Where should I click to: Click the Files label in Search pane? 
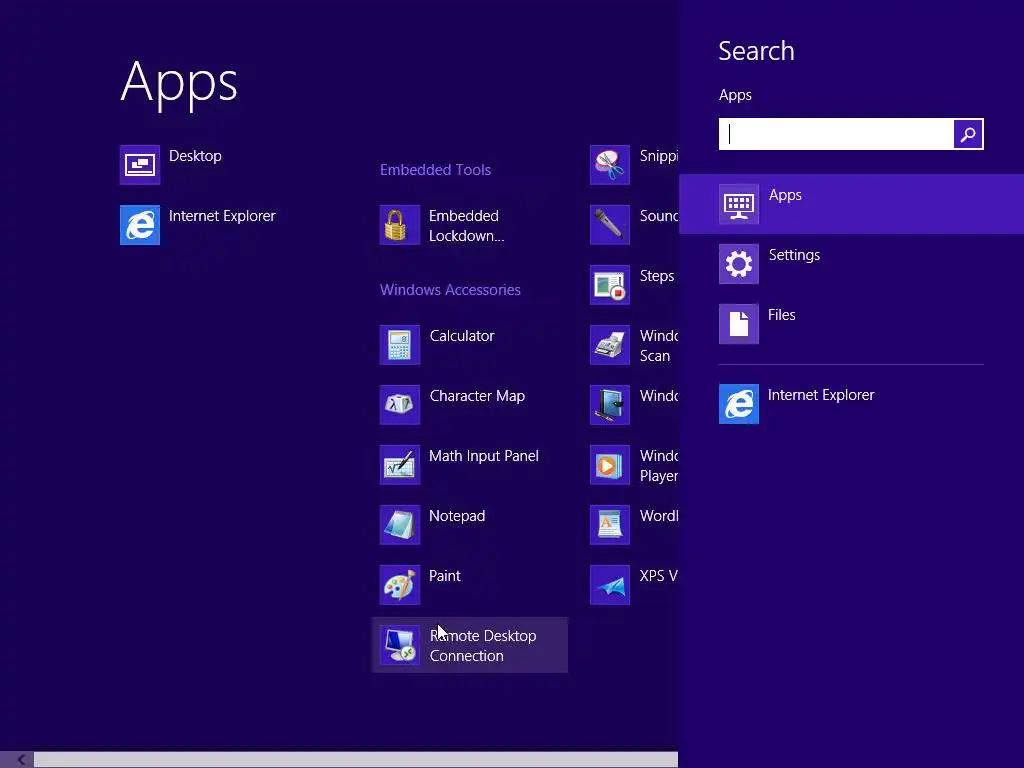pos(782,315)
